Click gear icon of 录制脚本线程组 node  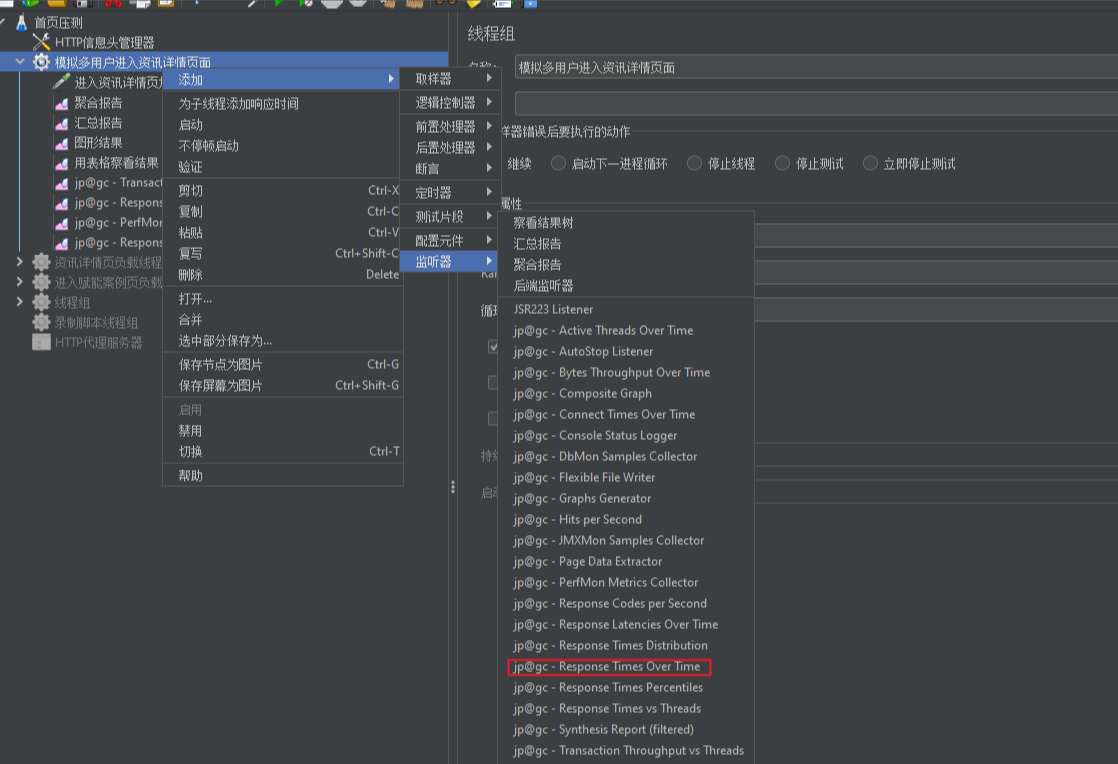coord(41,322)
